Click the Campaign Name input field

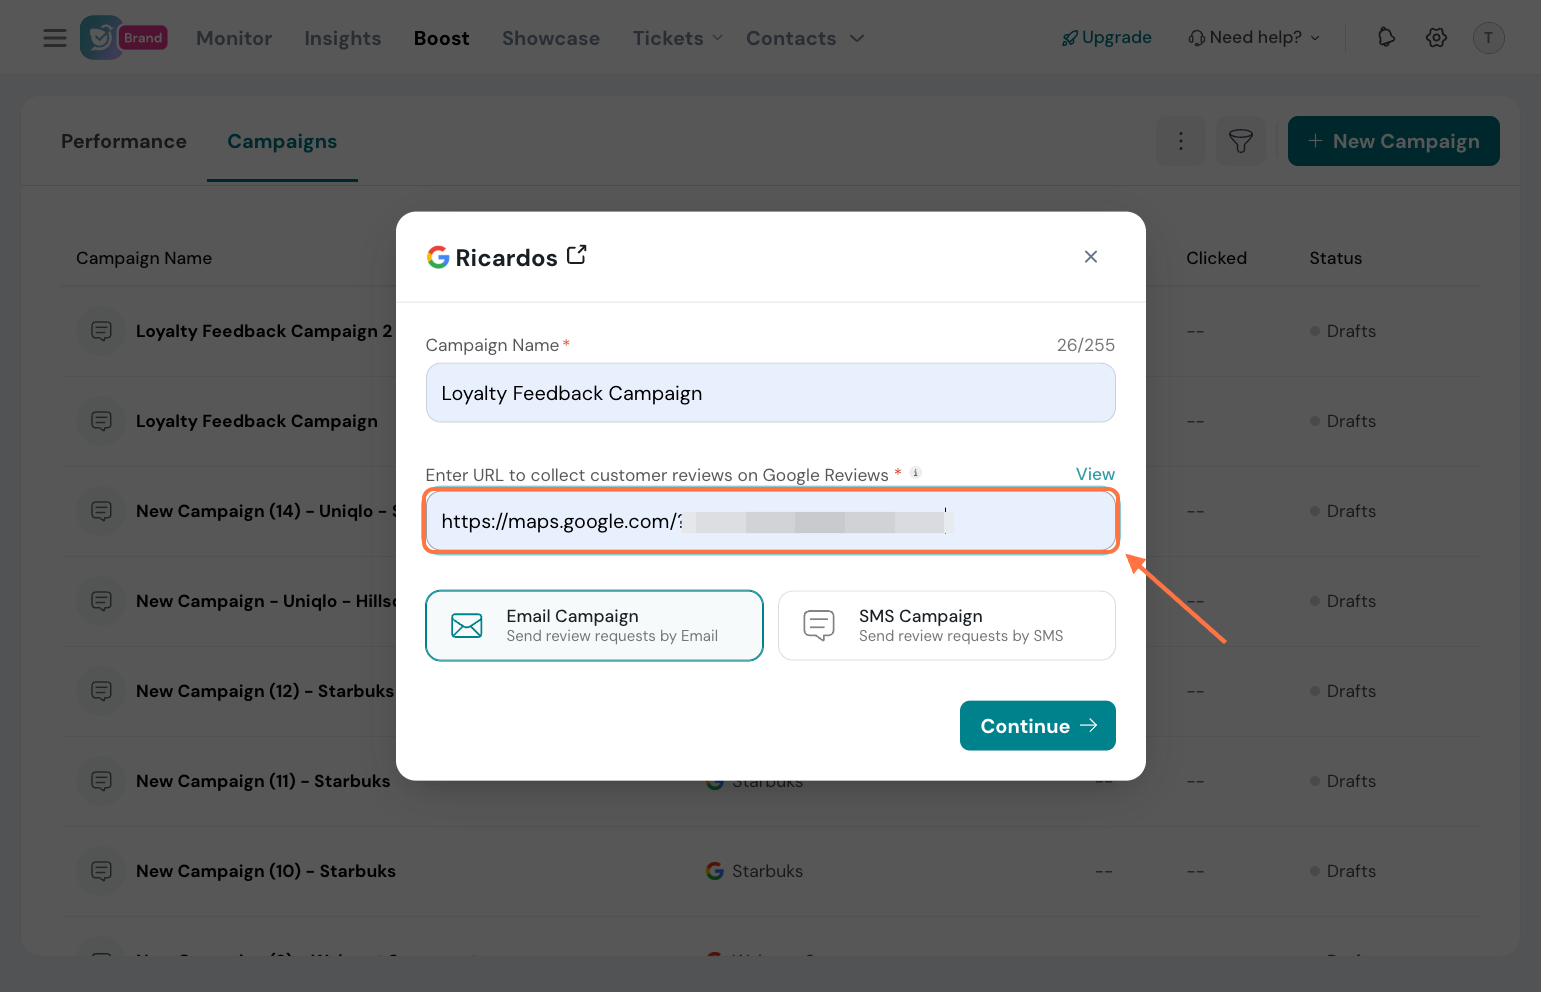point(770,393)
